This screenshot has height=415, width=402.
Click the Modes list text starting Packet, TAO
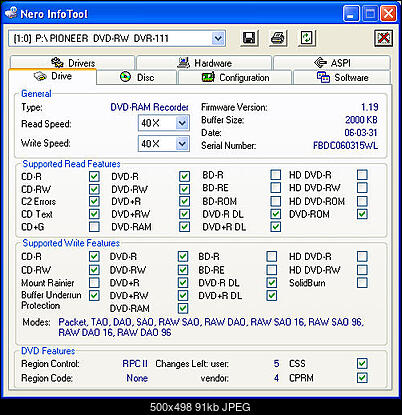(x=211, y=327)
